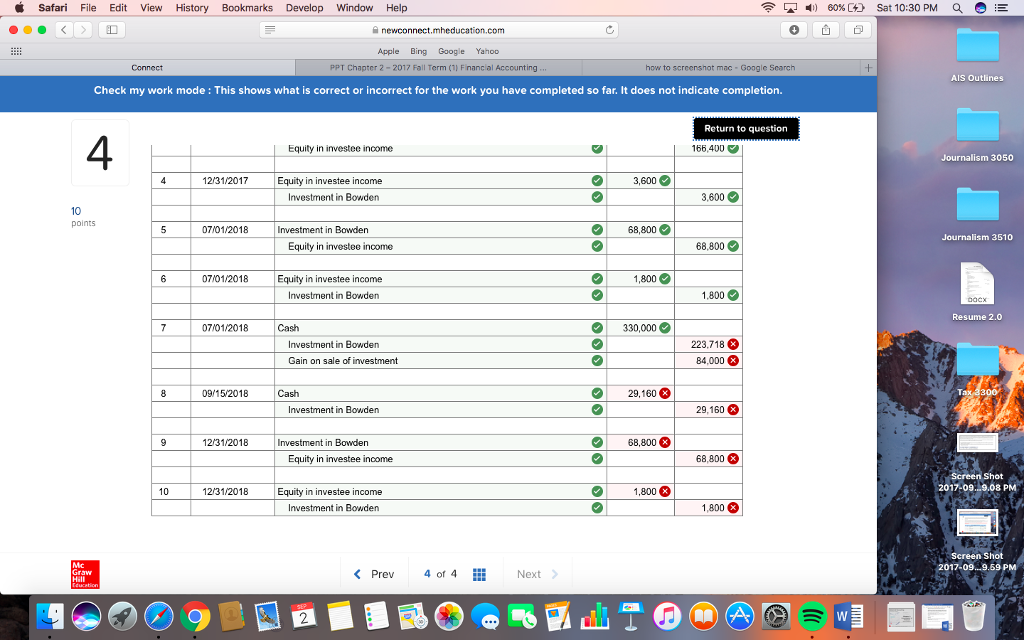The width and height of the screenshot is (1024, 640).
Task: Open iTunes music icon in dock
Action: tap(667, 616)
